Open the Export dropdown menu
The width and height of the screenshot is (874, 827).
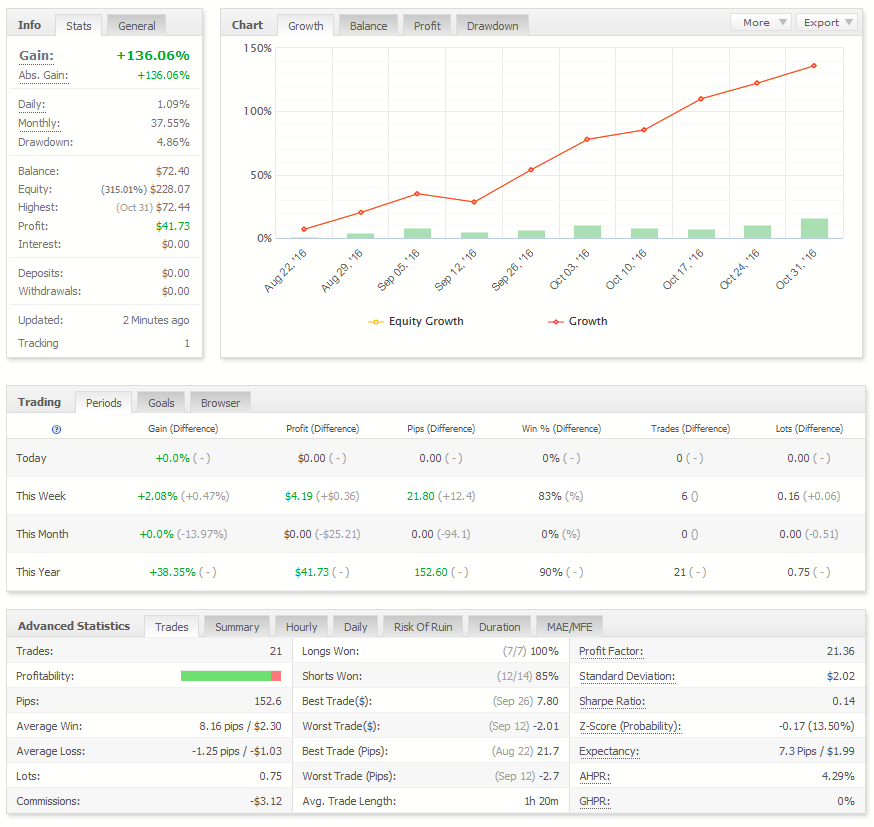coord(827,22)
